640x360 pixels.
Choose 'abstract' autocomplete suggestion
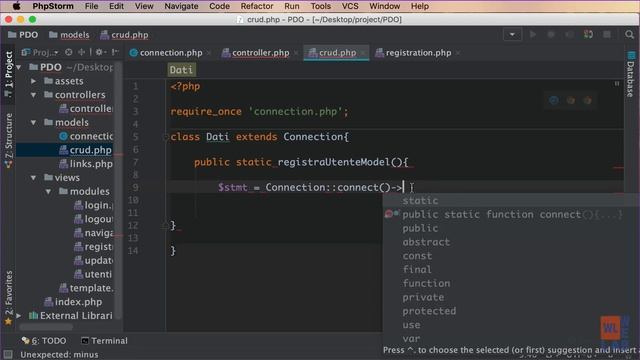tap(426, 242)
